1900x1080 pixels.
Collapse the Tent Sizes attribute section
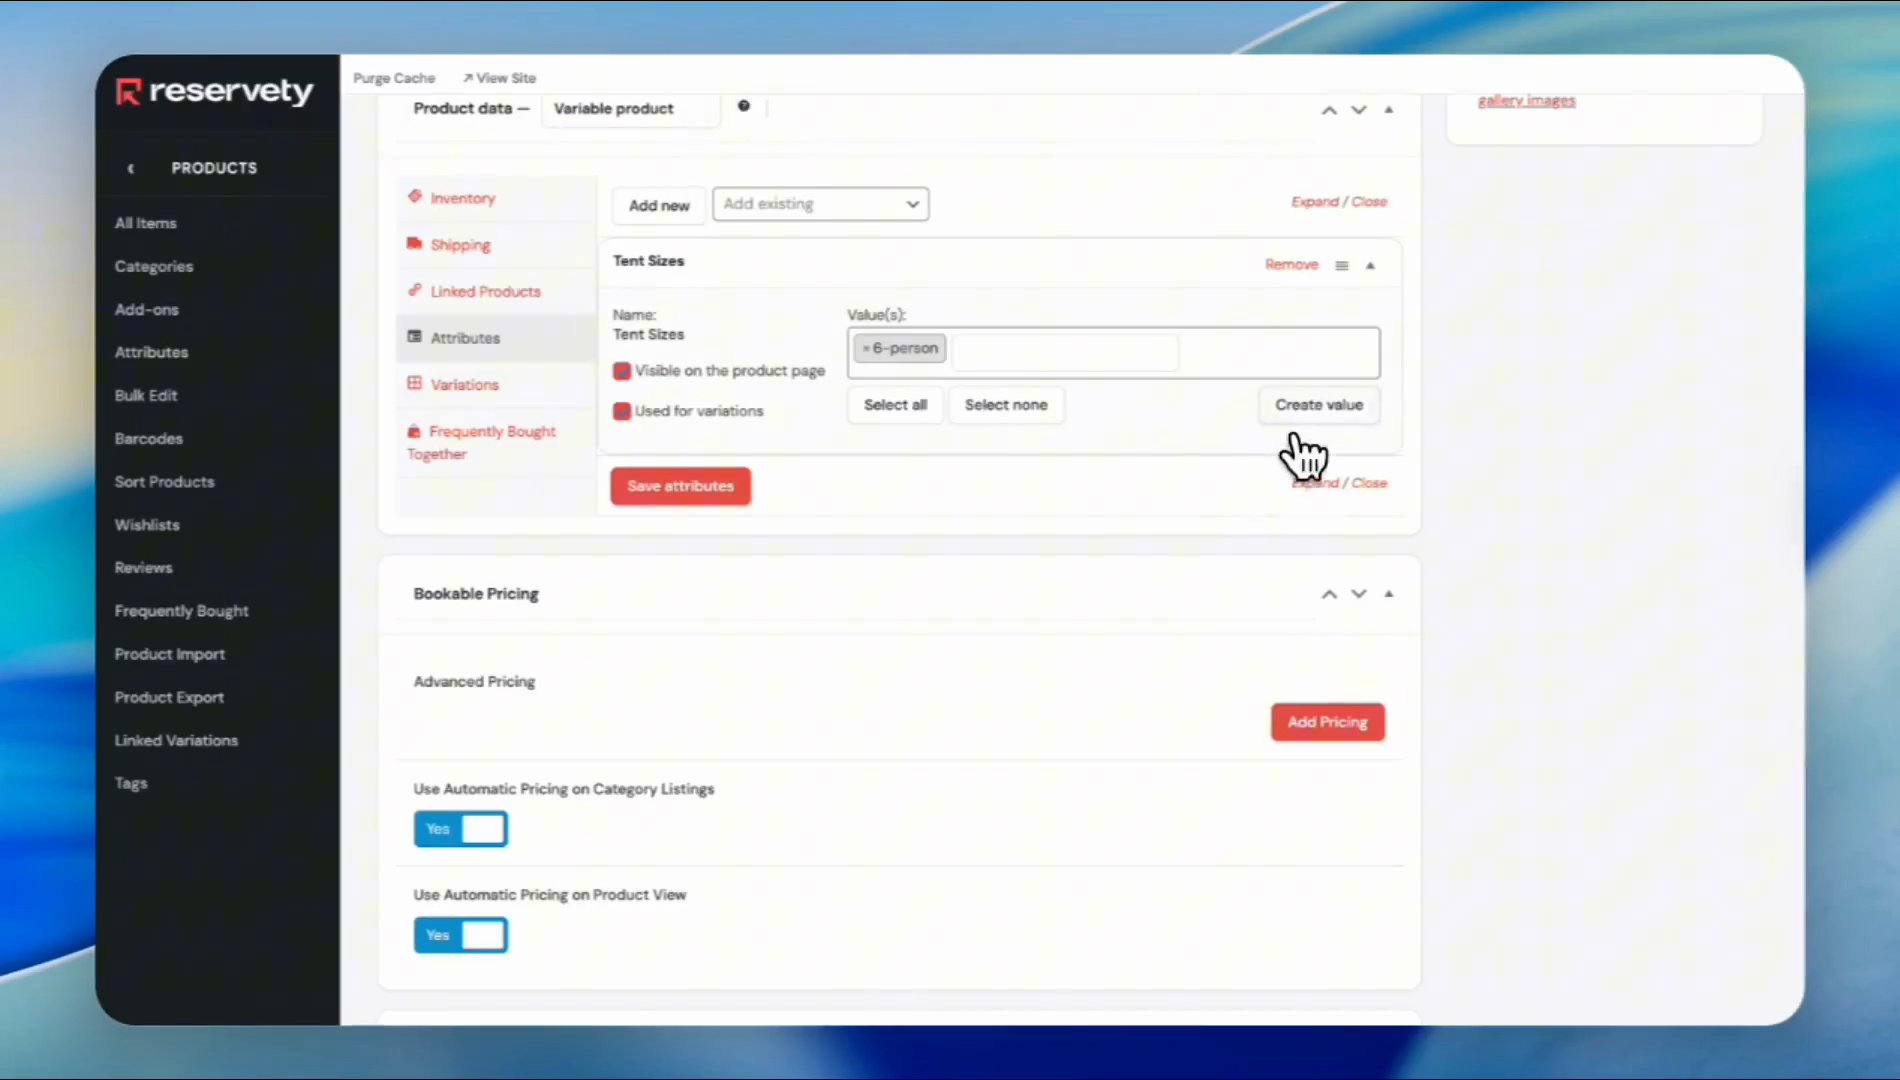click(x=1370, y=266)
